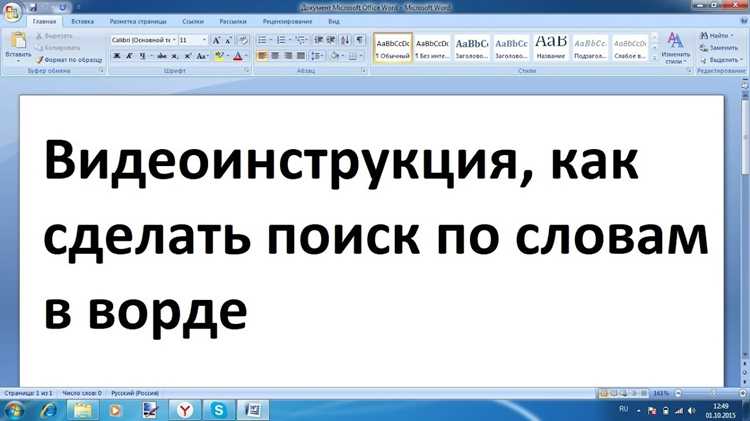750x421 pixels.
Task: Open the font size 11 dropdown
Action: coord(205,40)
